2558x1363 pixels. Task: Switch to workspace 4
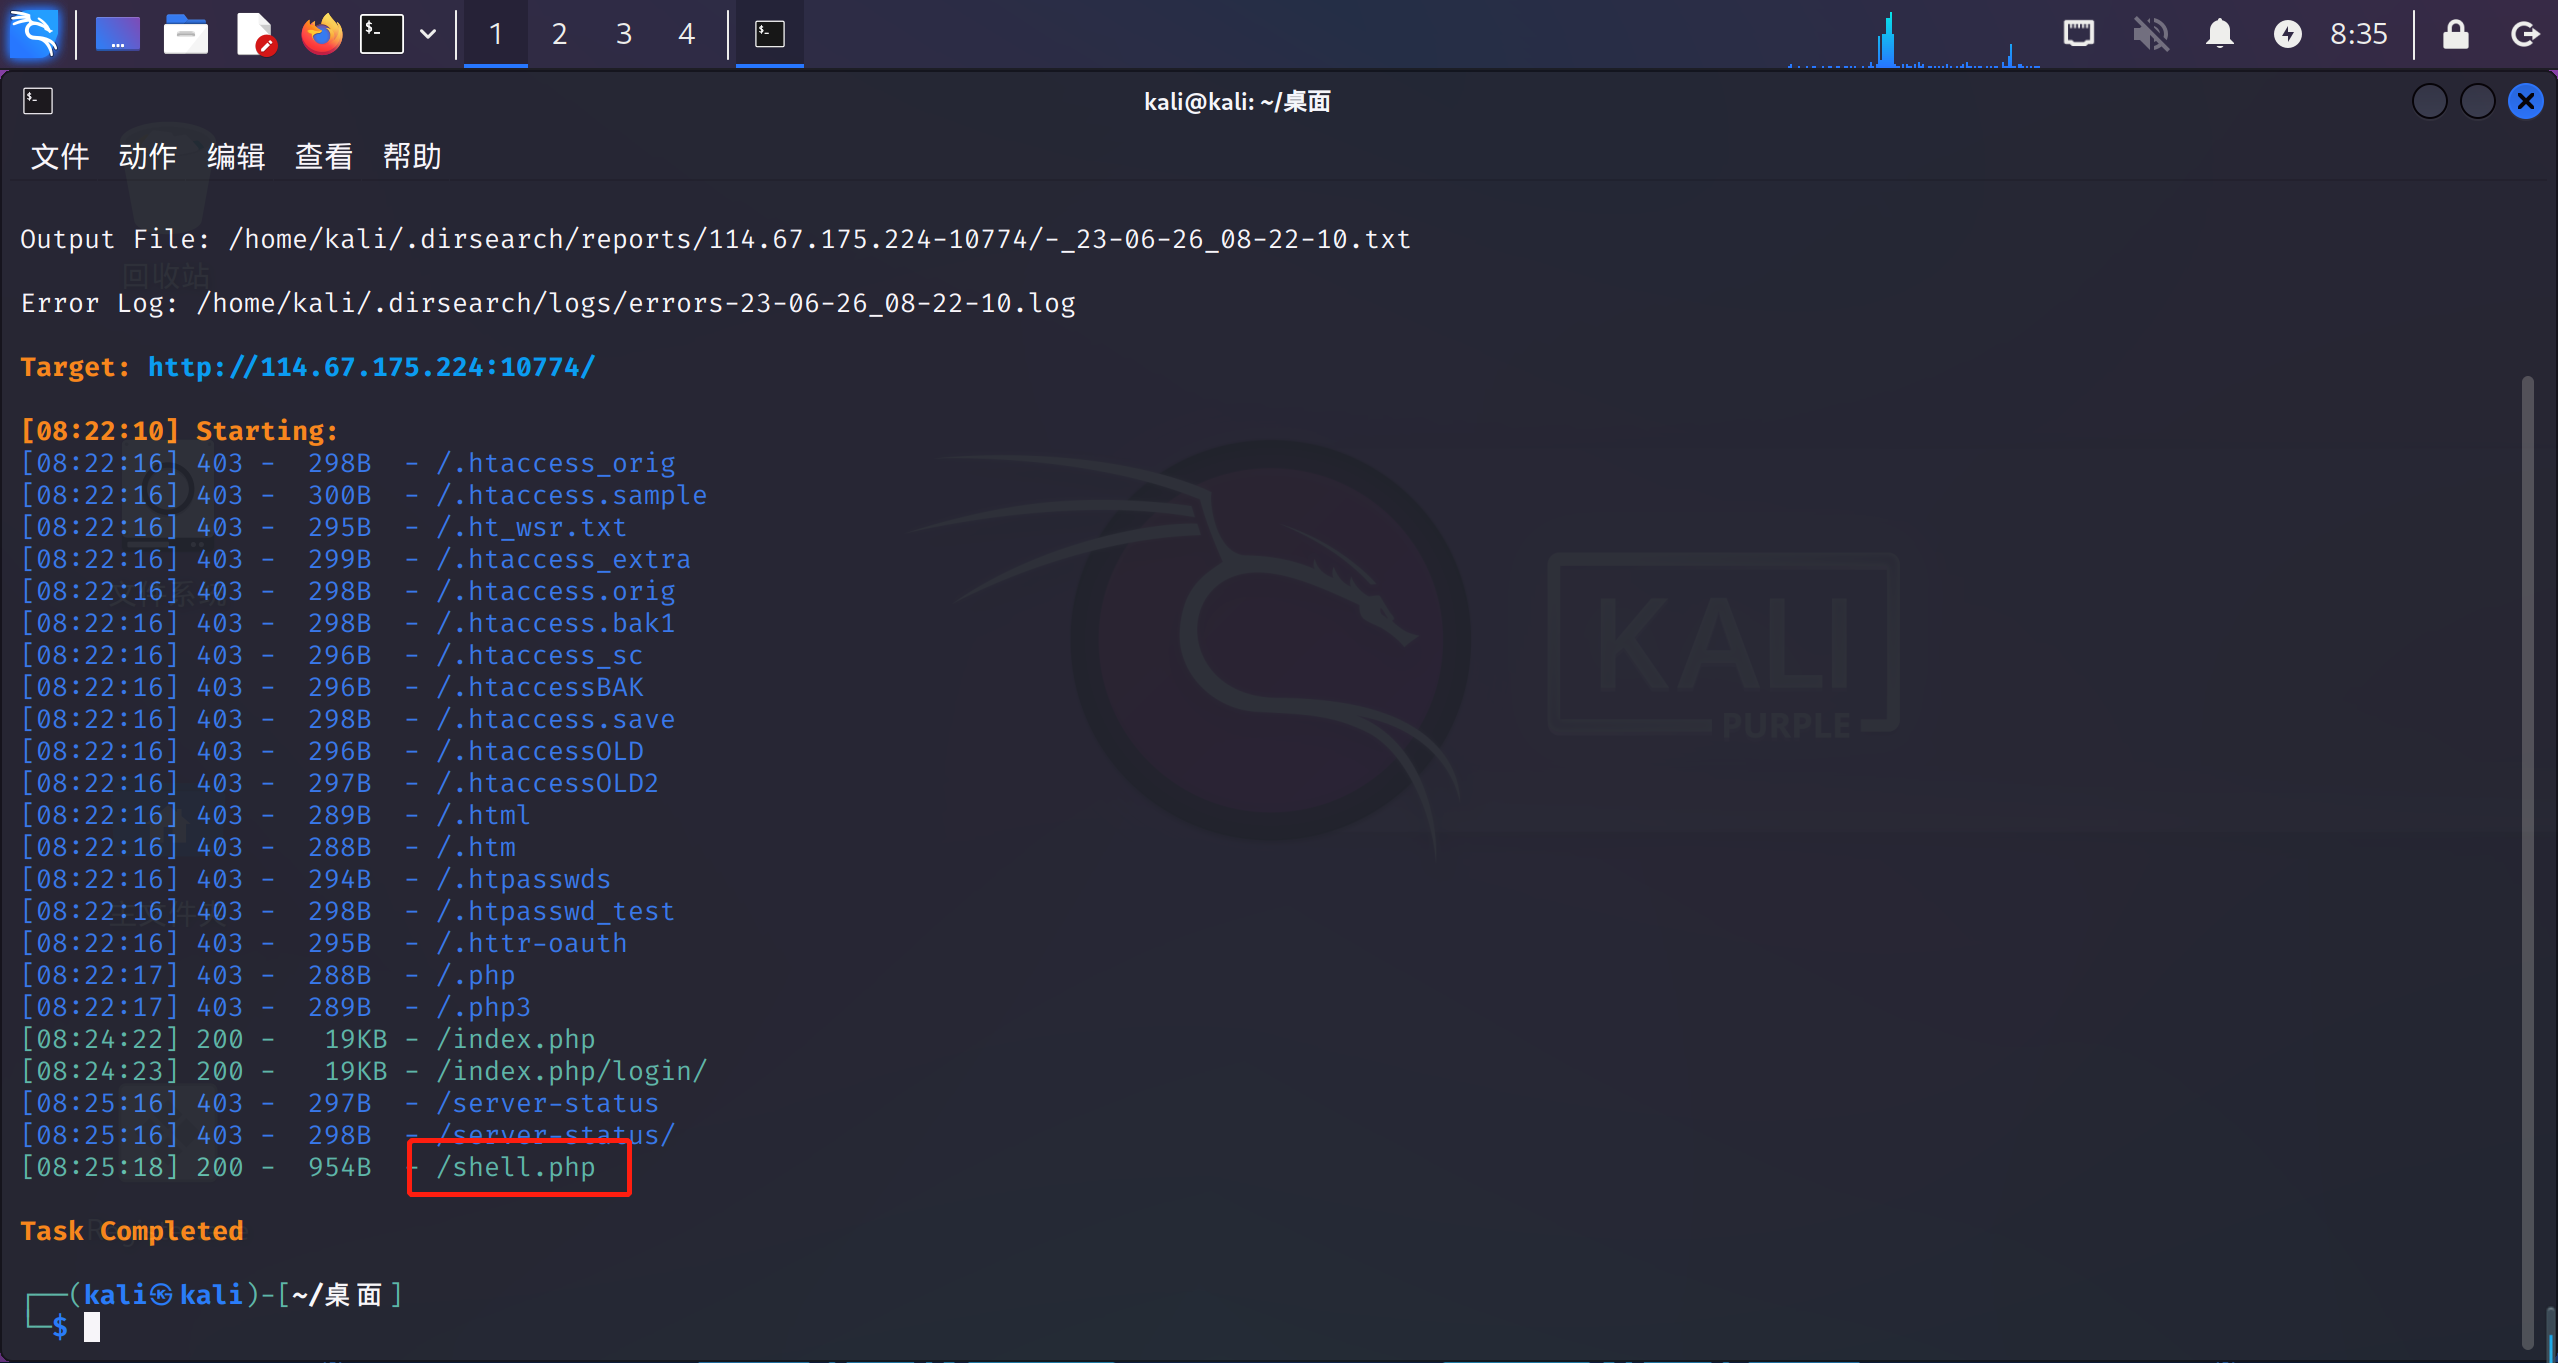(686, 34)
